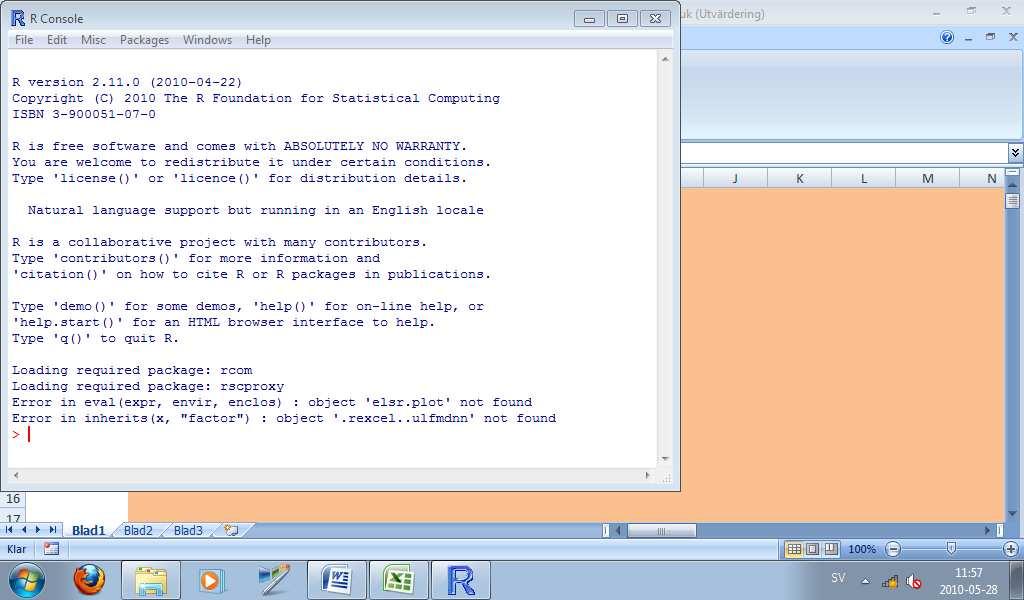The height and width of the screenshot is (600, 1024).
Task: Select column K header in Excel
Action: coord(799,178)
